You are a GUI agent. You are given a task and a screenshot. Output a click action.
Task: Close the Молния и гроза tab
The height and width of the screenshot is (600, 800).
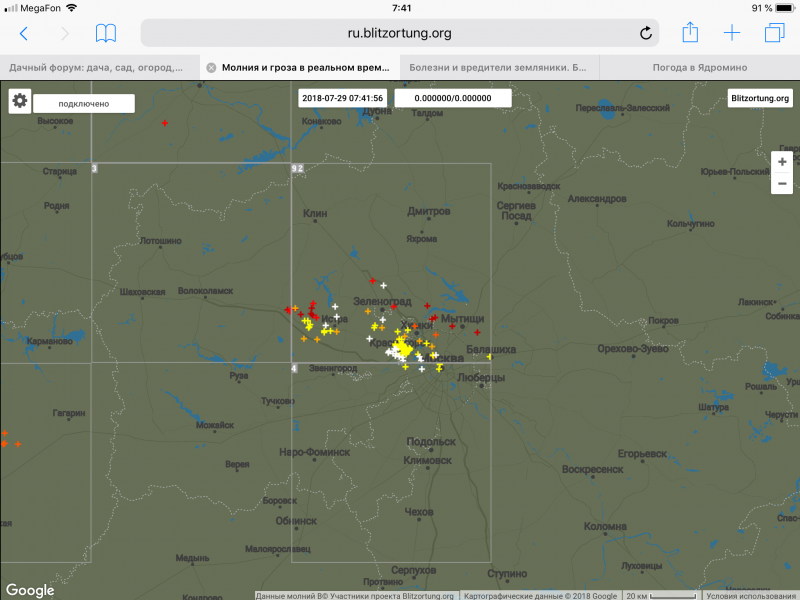pos(211,68)
